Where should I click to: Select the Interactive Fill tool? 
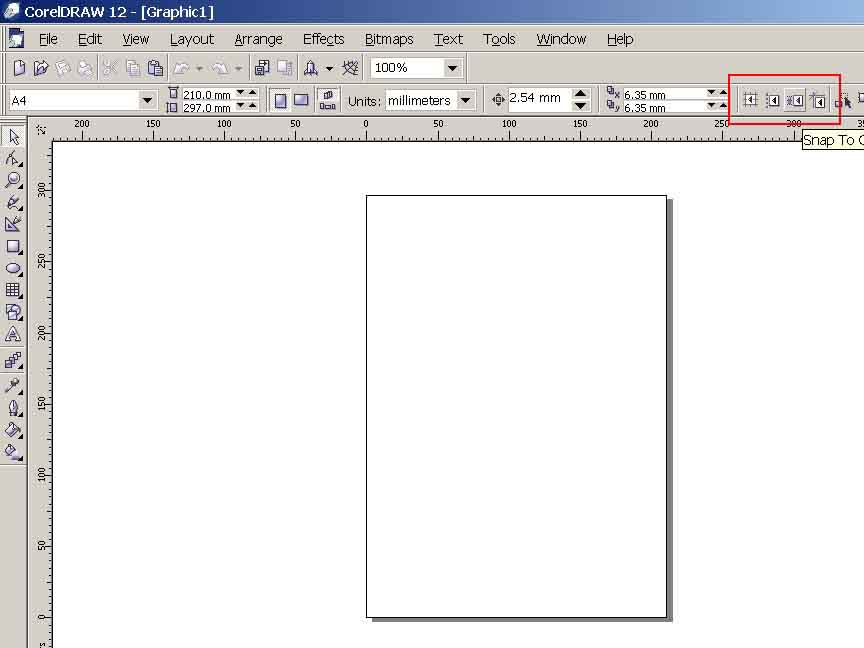point(13,452)
